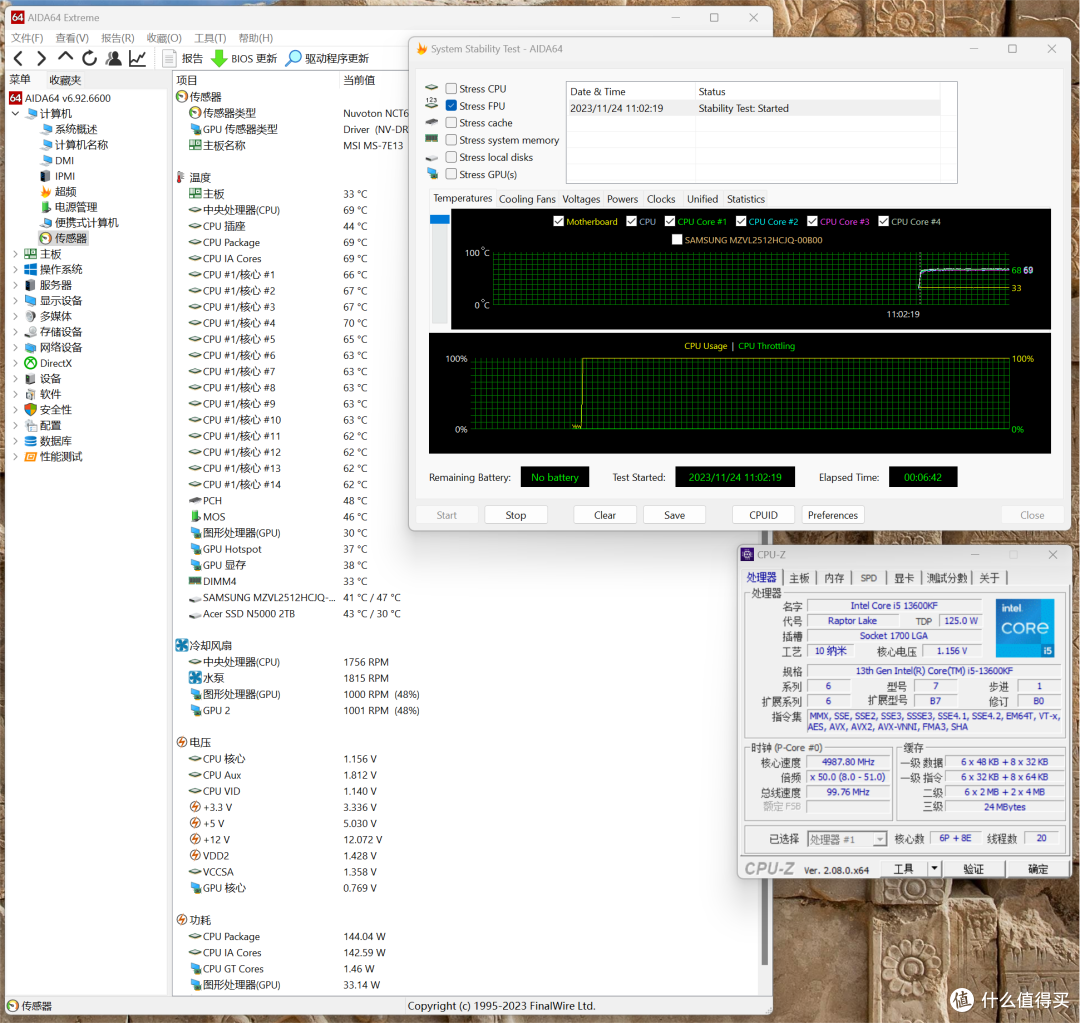1080x1023 pixels.
Task: Click the 电压 voltage section icon
Action: coord(182,742)
